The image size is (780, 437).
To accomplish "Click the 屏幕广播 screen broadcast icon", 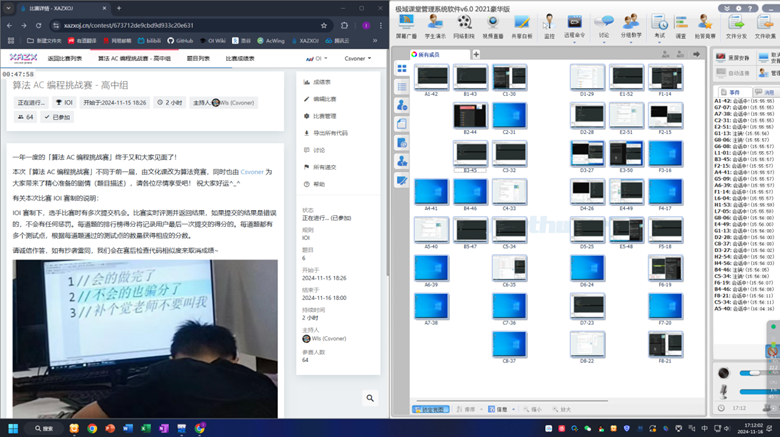I will pyautogui.click(x=407, y=24).
